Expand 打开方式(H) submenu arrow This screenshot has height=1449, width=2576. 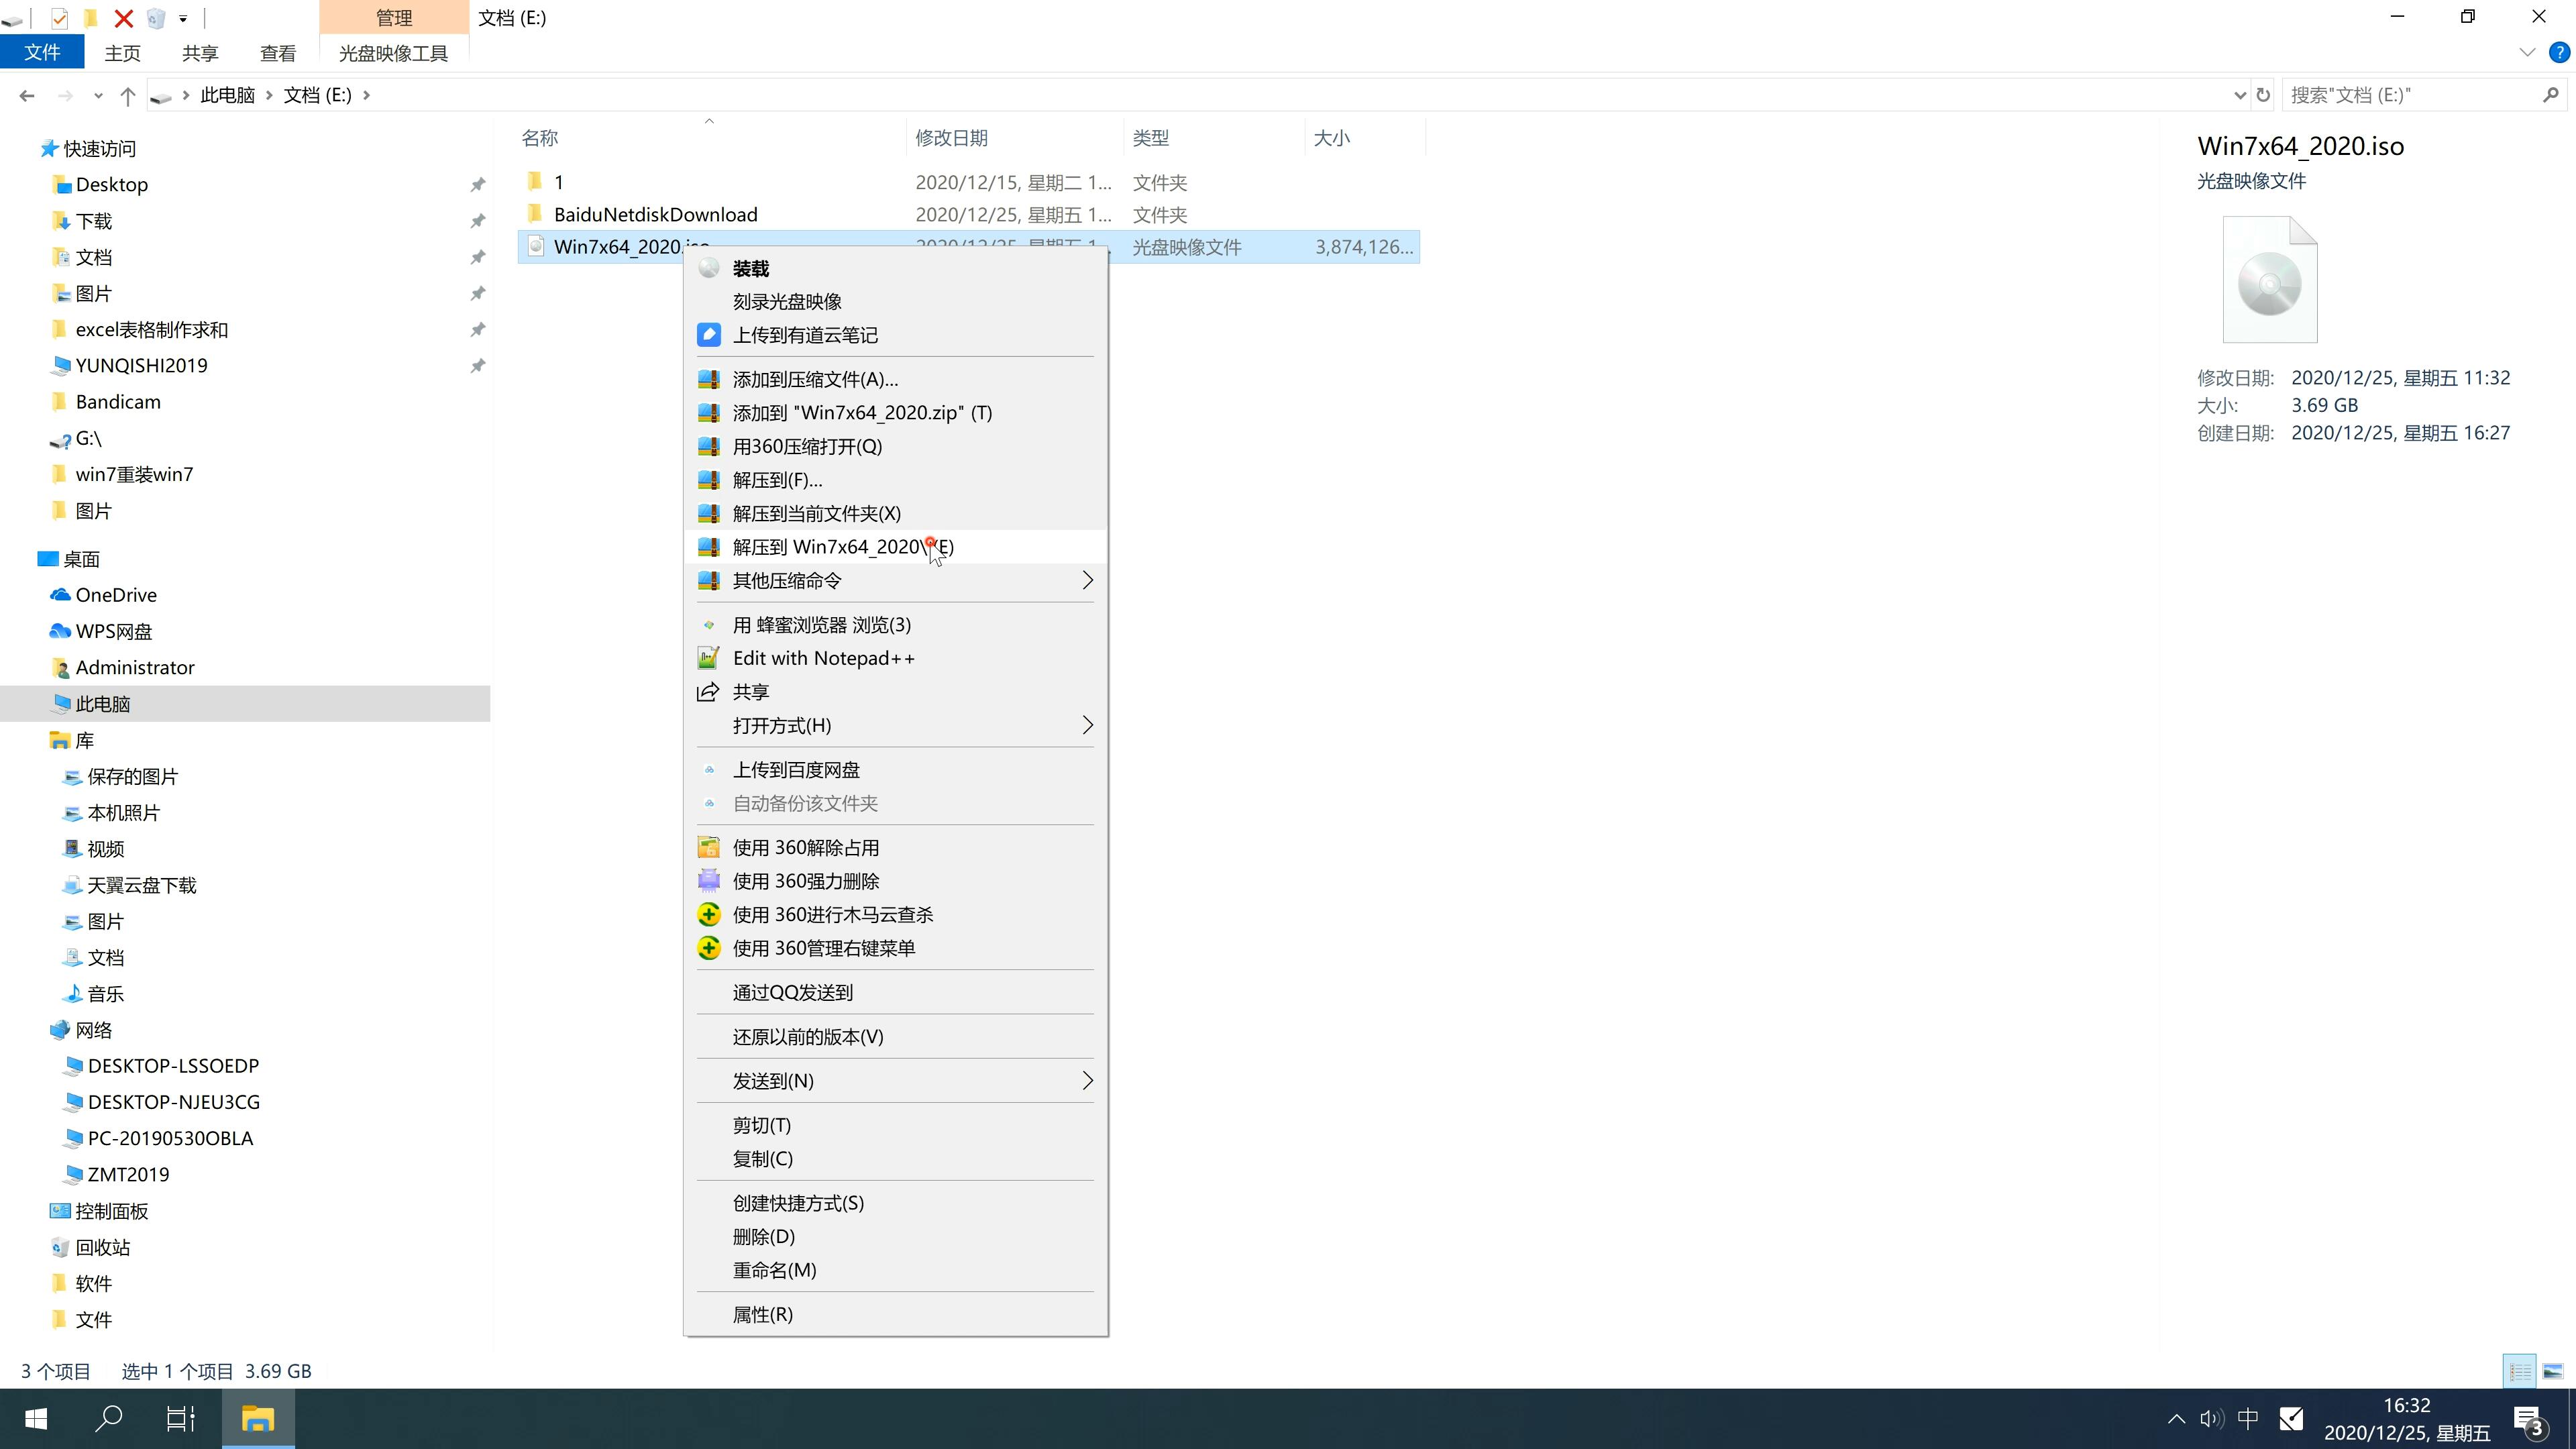1085,725
